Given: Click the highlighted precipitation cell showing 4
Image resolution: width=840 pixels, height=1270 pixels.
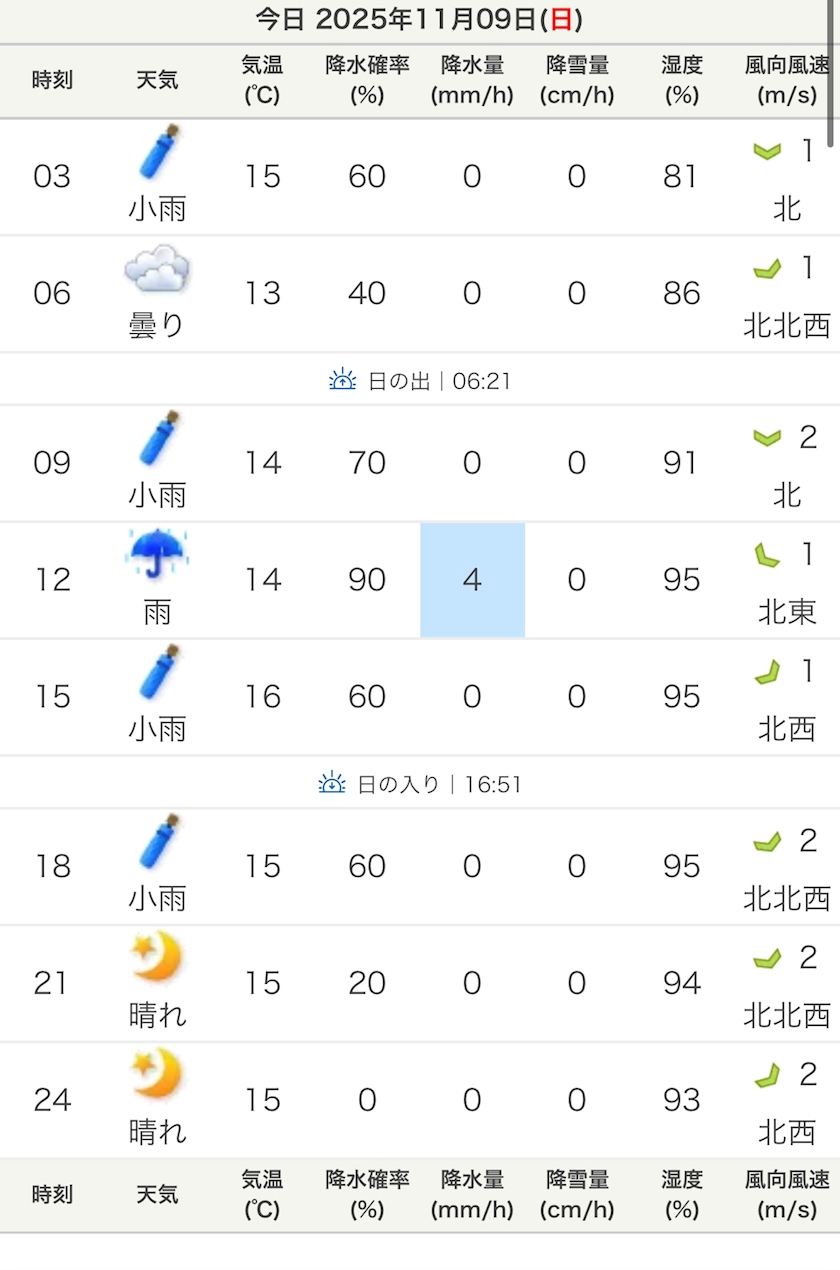Looking at the screenshot, I should (472, 580).
